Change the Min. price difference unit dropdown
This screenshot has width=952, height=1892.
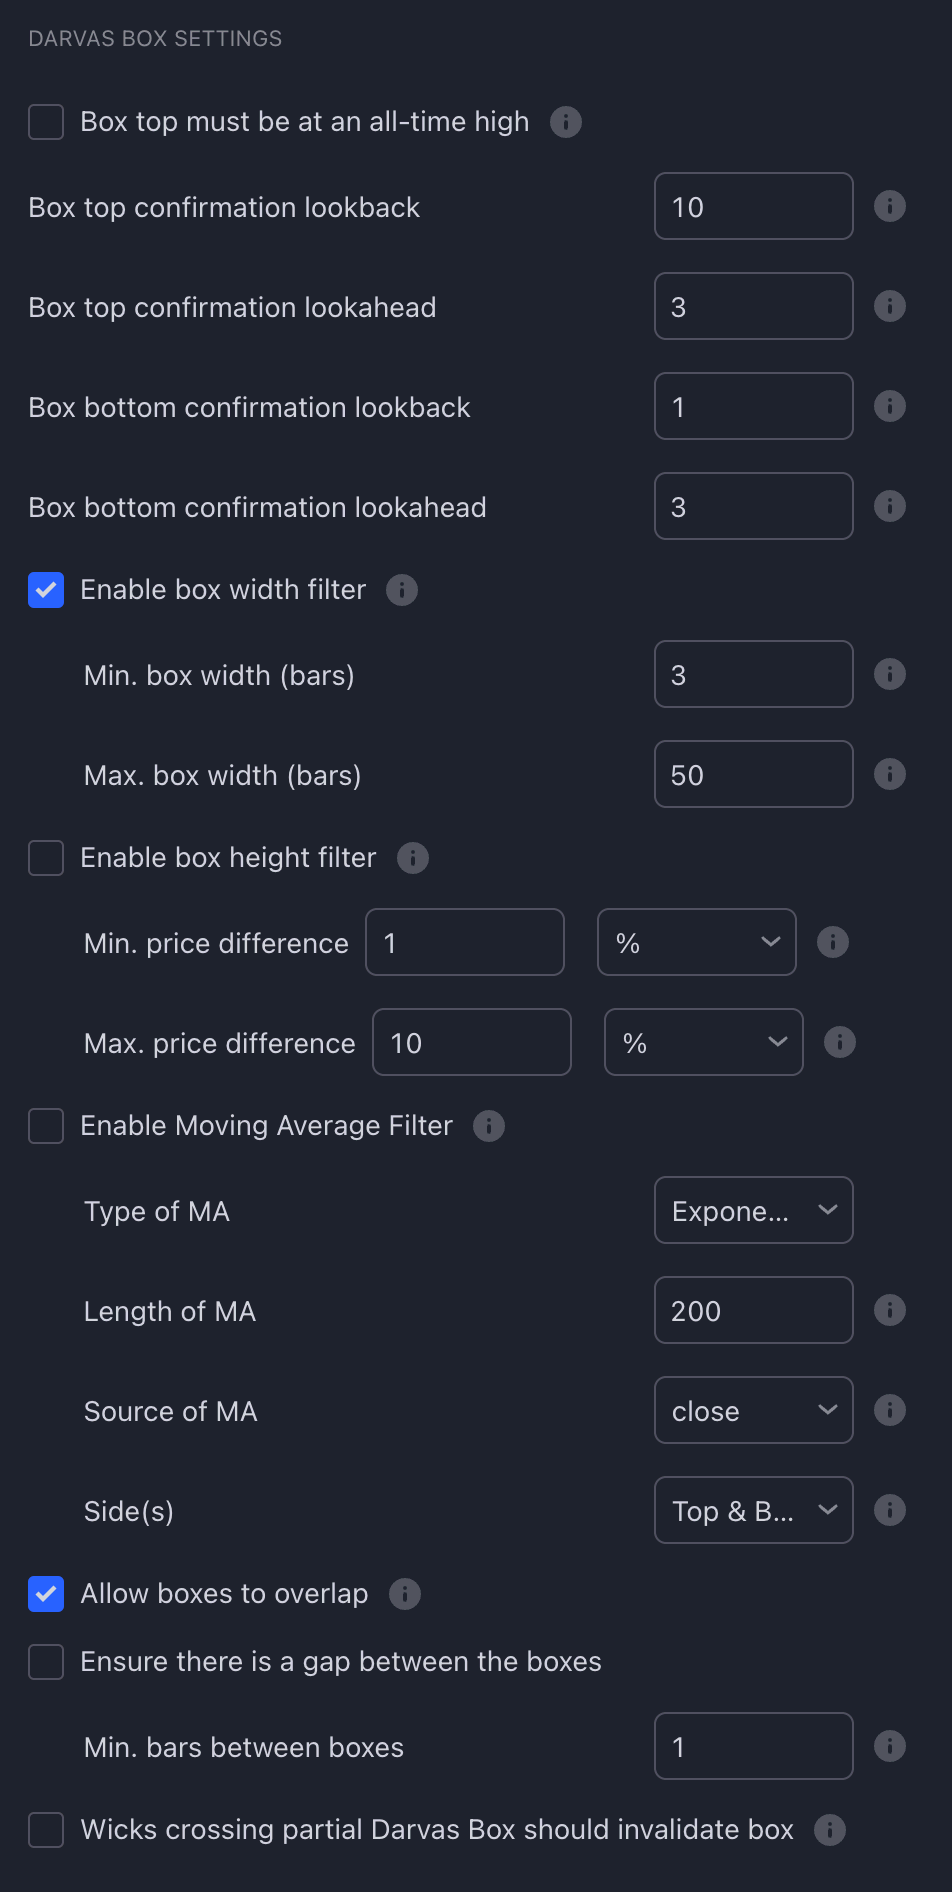[696, 942]
